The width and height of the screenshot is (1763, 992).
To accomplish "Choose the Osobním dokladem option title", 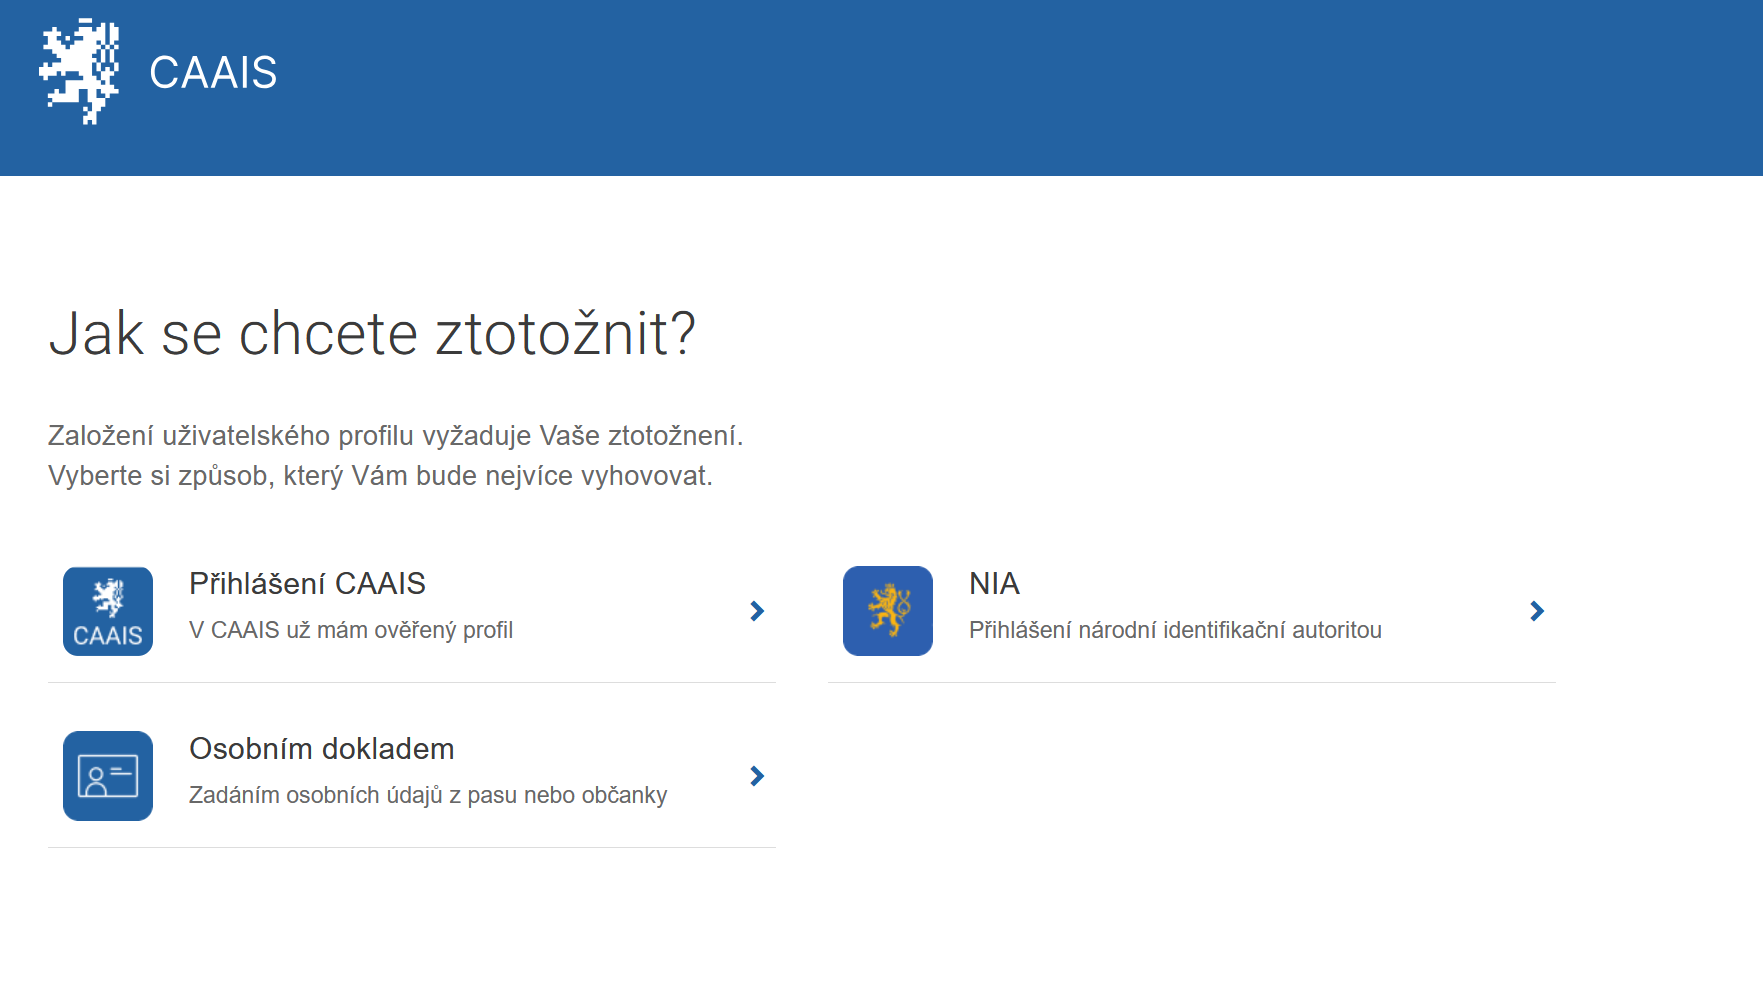I will (x=321, y=748).
